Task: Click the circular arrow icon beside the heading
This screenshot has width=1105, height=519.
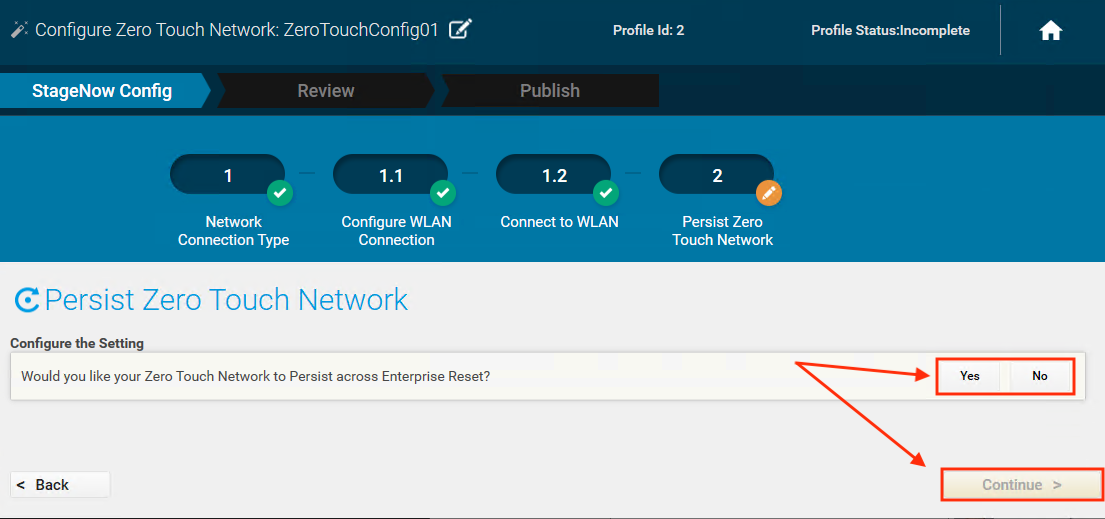Action: click(x=27, y=300)
